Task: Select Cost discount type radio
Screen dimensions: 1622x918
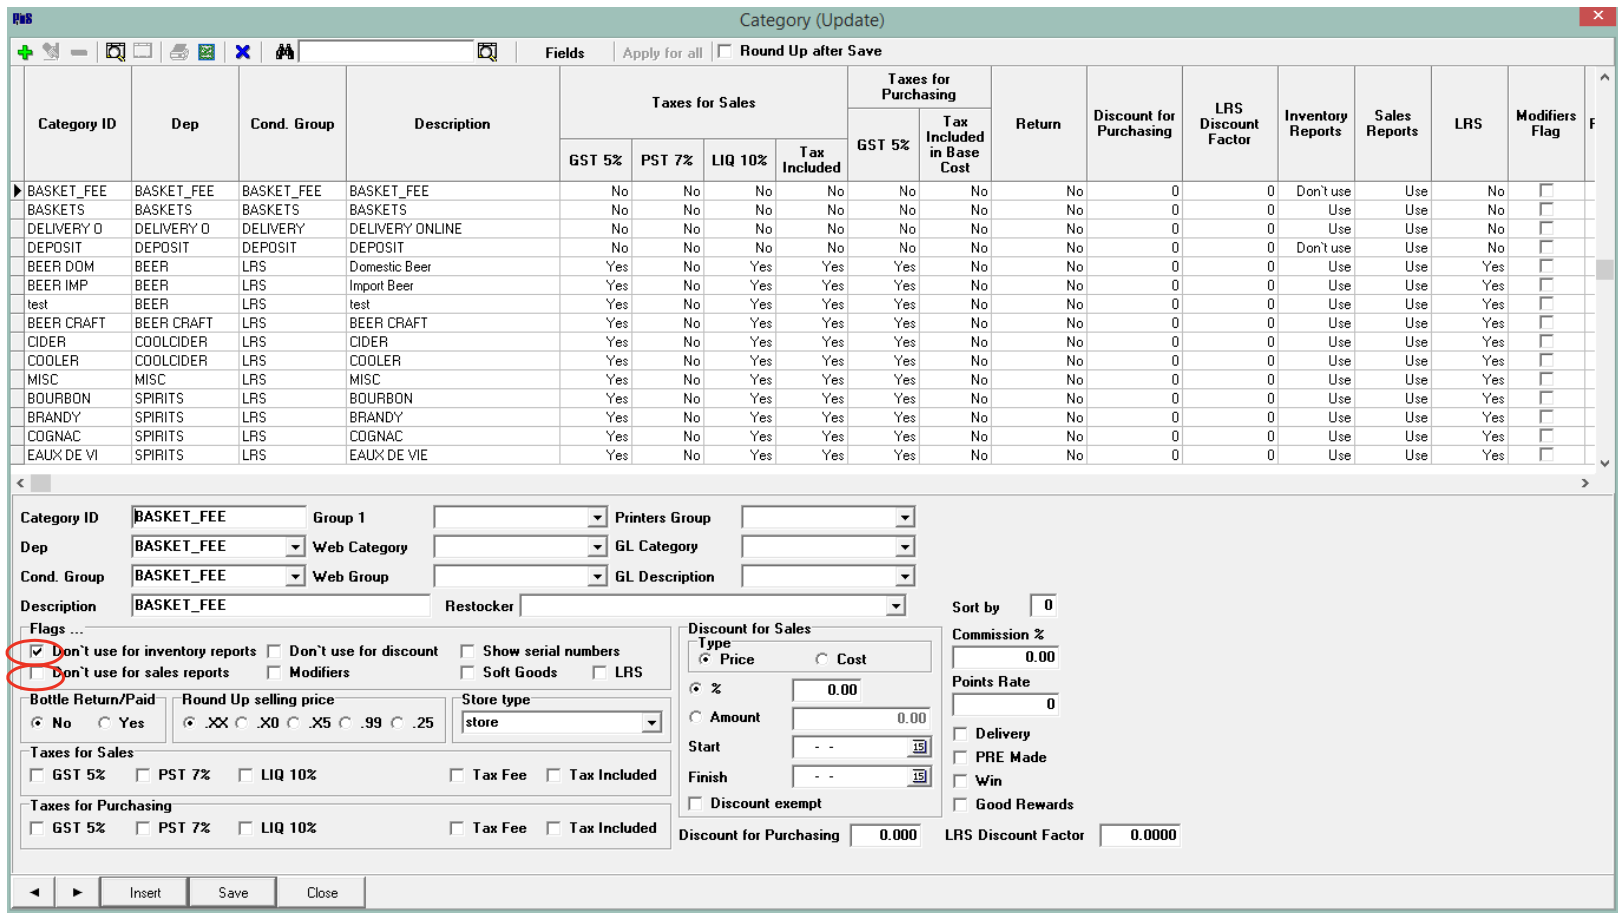Action: (x=822, y=659)
